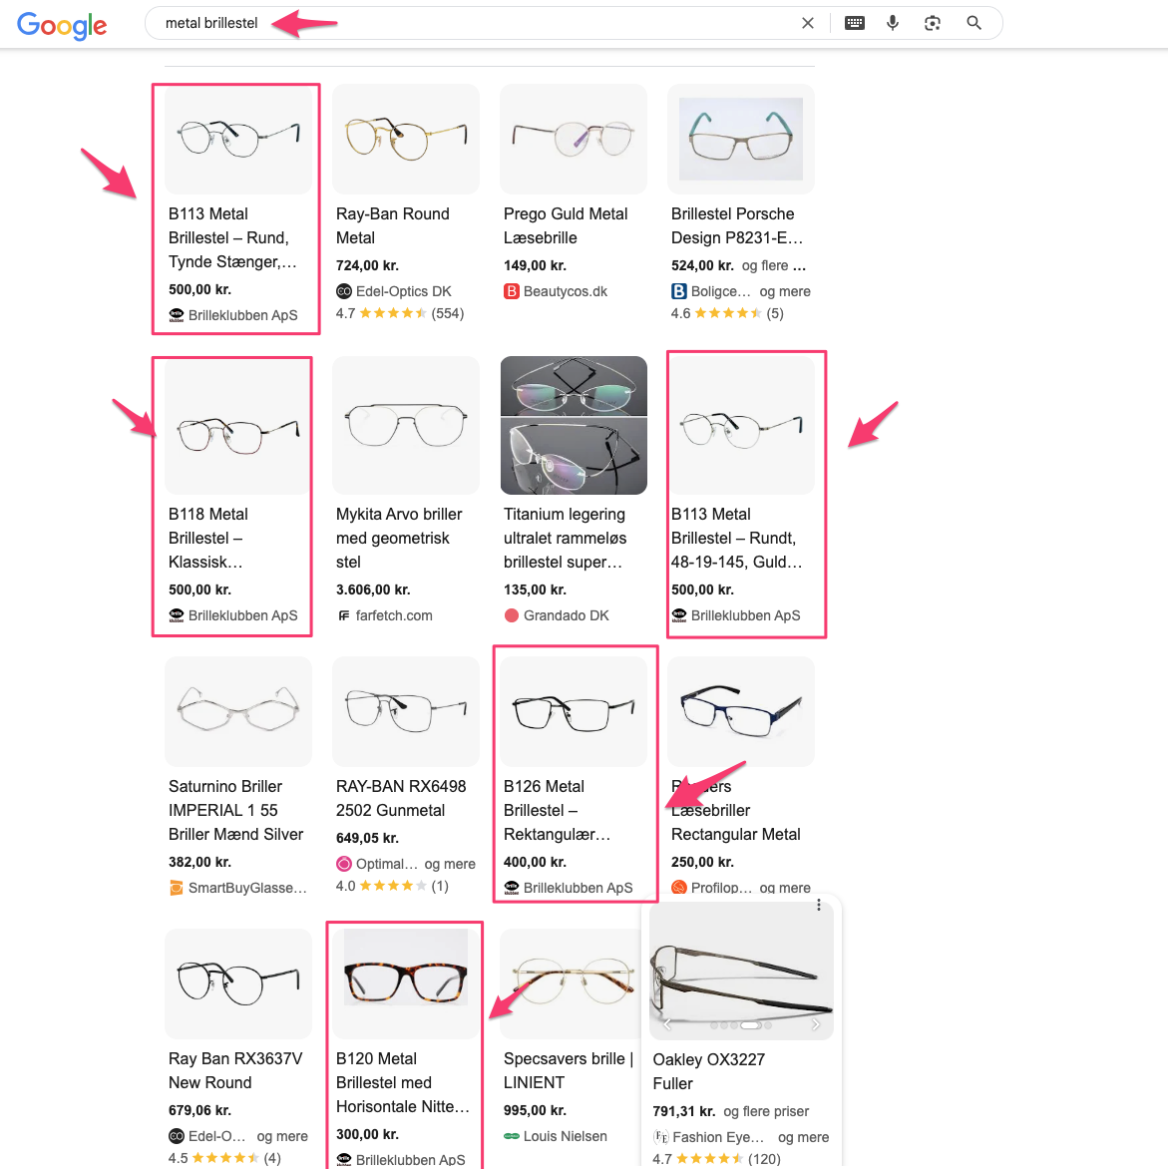Open Ray-Ban Round Metal product image
This screenshot has height=1169, width=1168.
pyautogui.click(x=405, y=139)
